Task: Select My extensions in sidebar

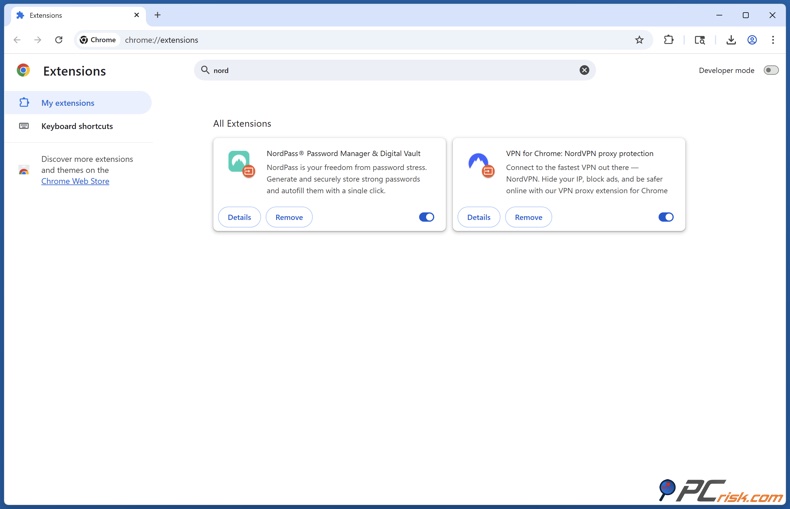Action: click(x=68, y=103)
